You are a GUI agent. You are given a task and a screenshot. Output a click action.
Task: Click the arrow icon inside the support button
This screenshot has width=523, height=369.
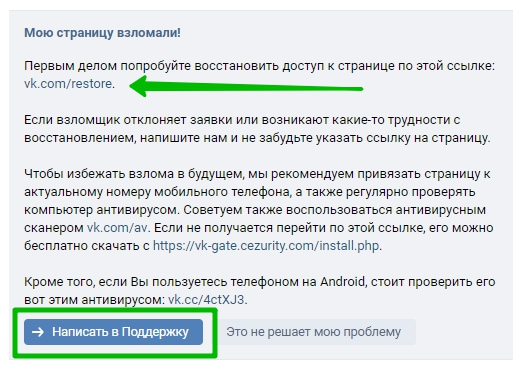tap(38, 332)
